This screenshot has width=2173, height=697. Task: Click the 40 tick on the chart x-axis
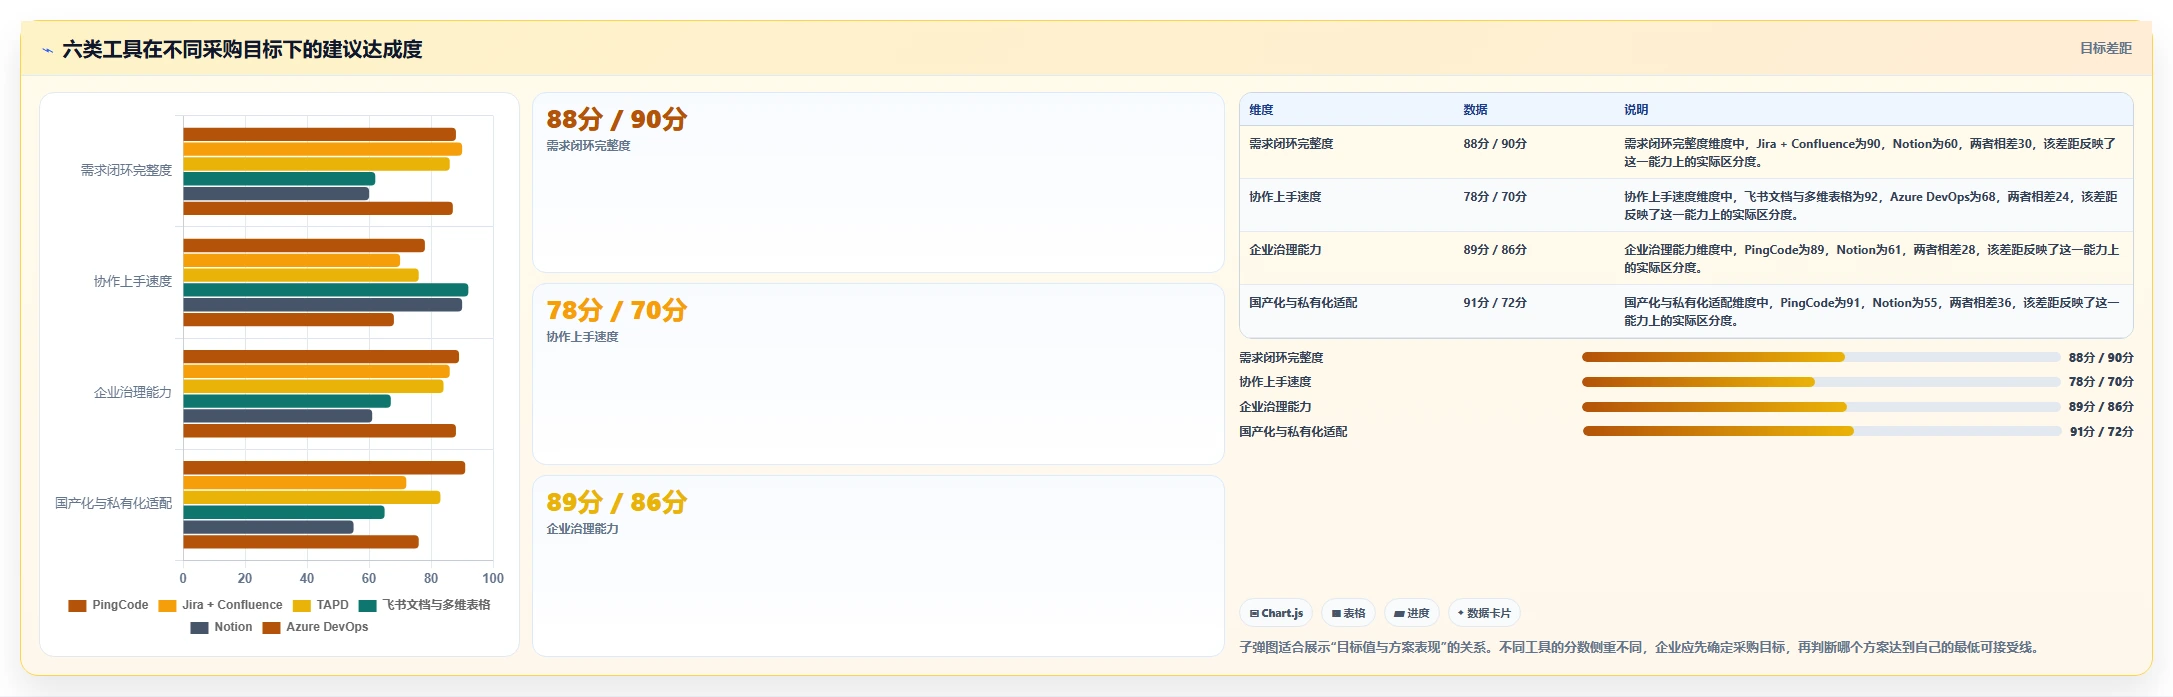(307, 578)
